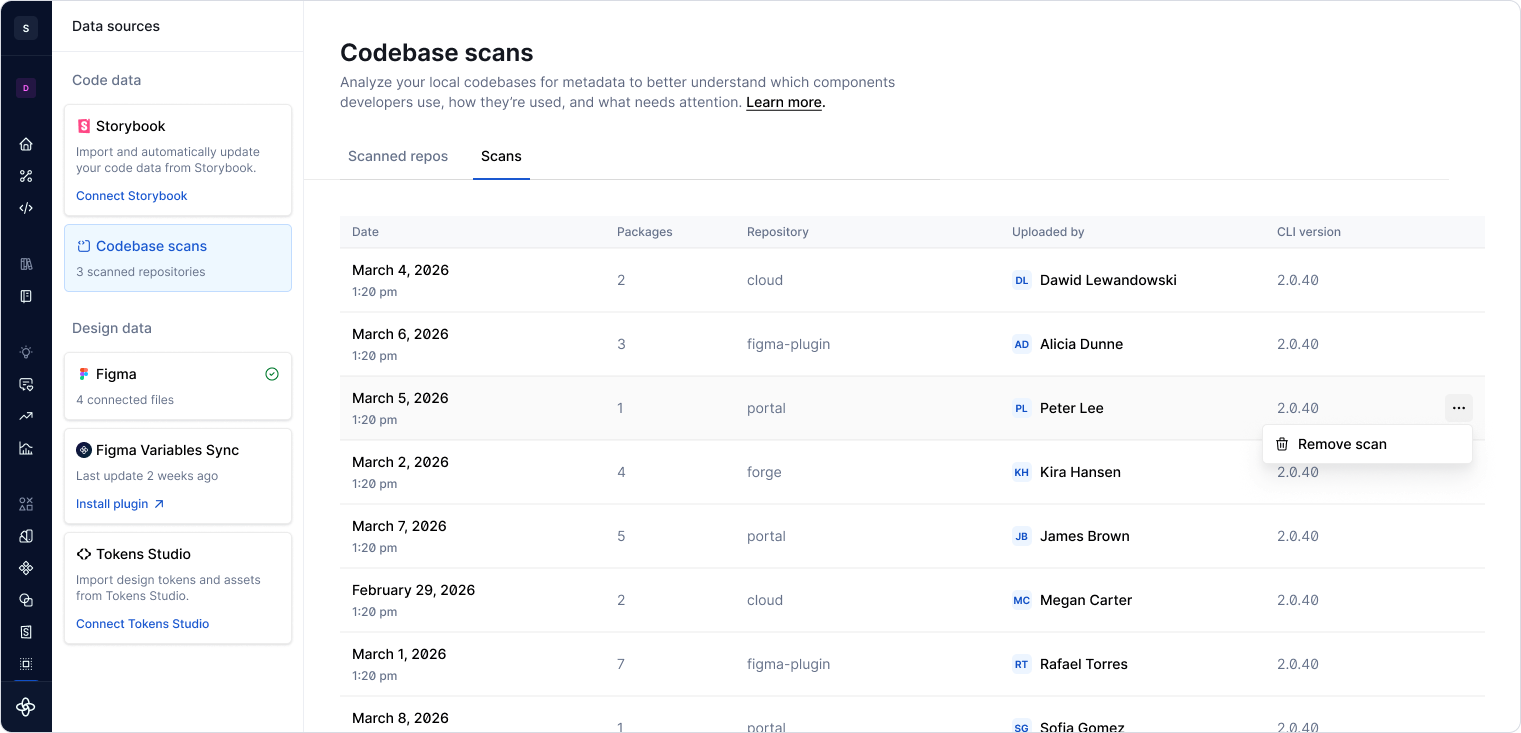Switch to the Scanned repos tab
Screen dimensions: 1521x733
[x=398, y=156]
